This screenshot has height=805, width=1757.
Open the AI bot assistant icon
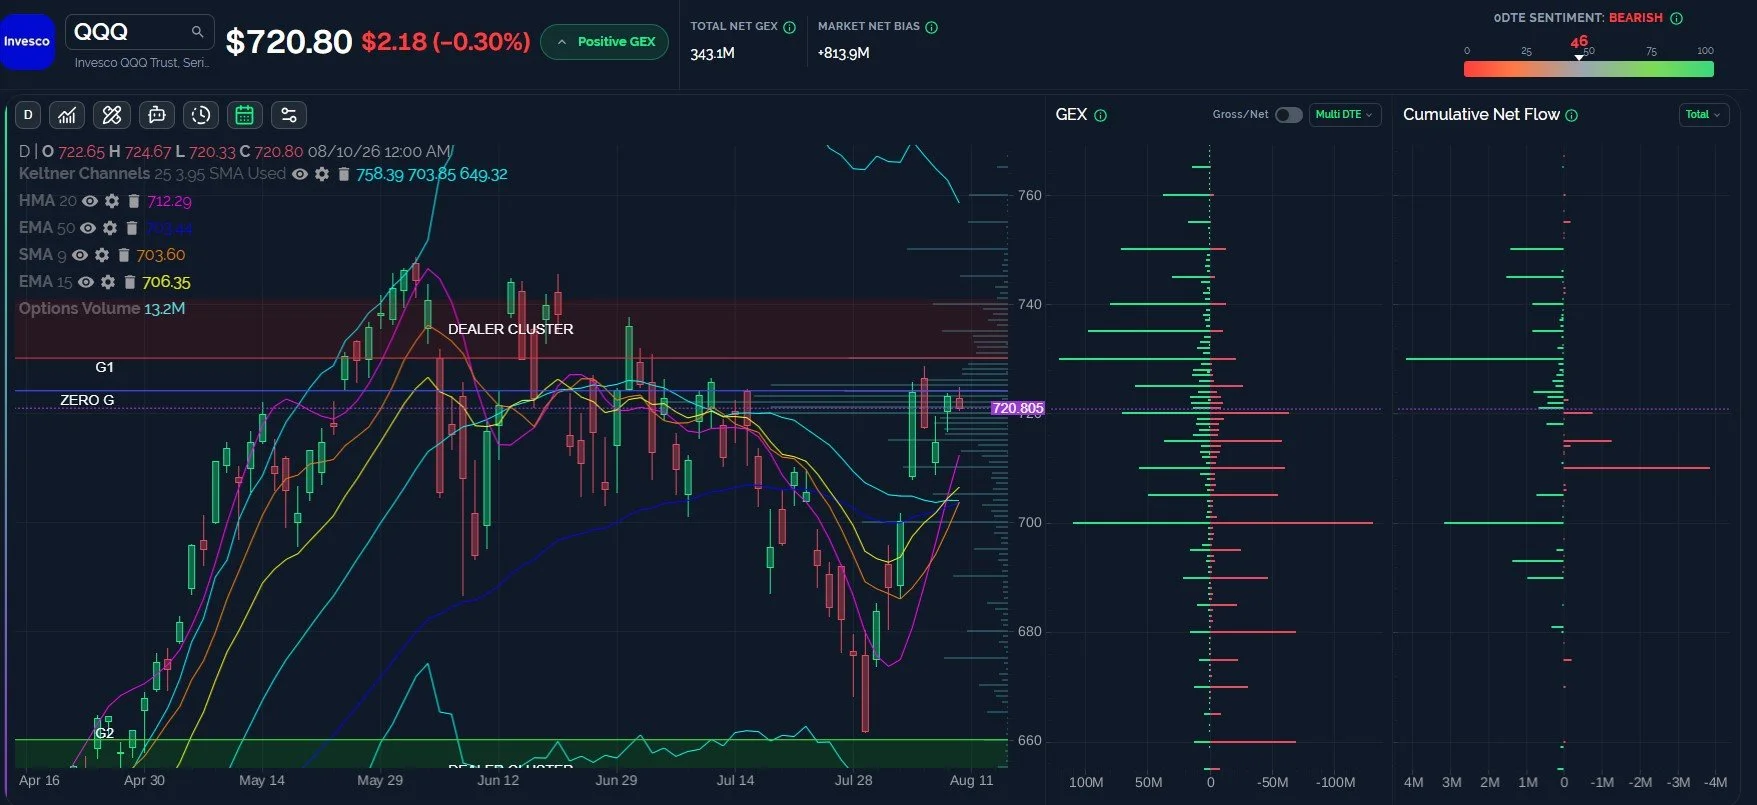pyautogui.click(x=157, y=115)
